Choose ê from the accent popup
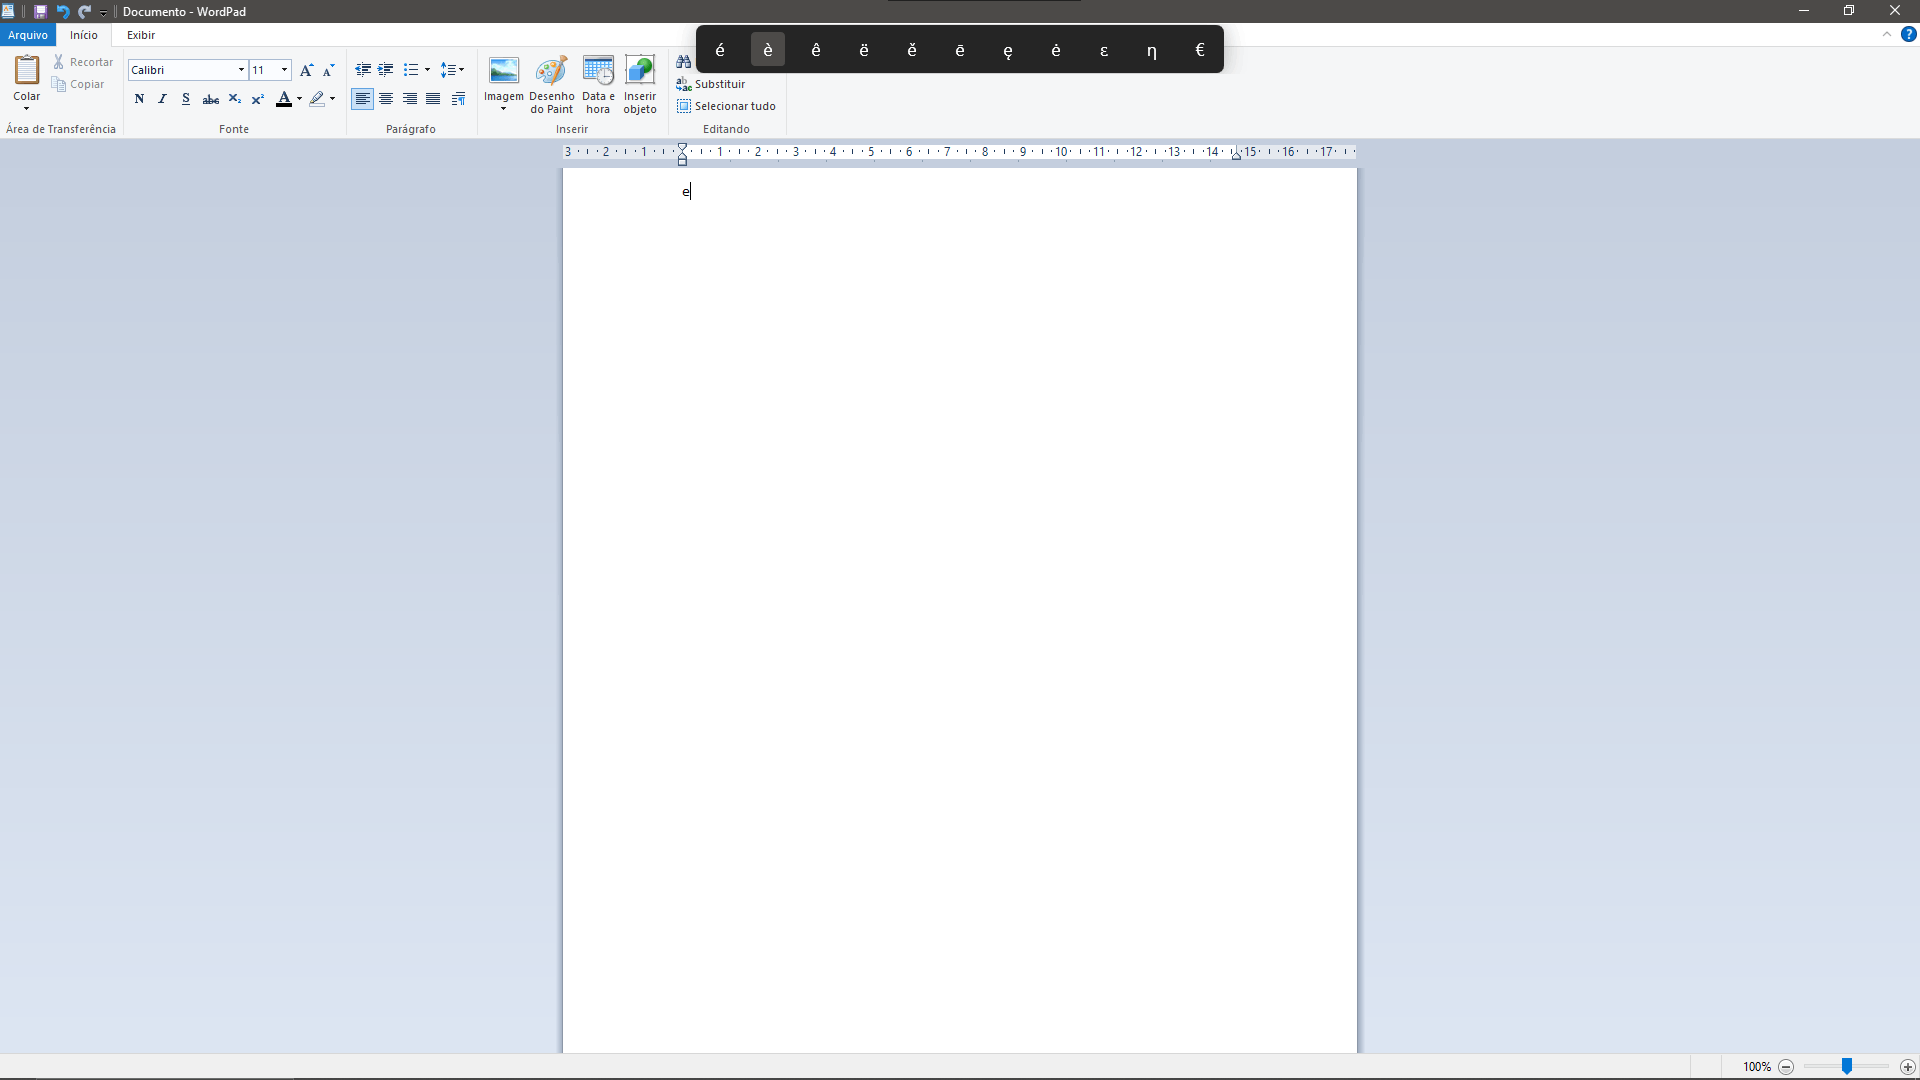This screenshot has height=1080, width=1920. [x=816, y=50]
